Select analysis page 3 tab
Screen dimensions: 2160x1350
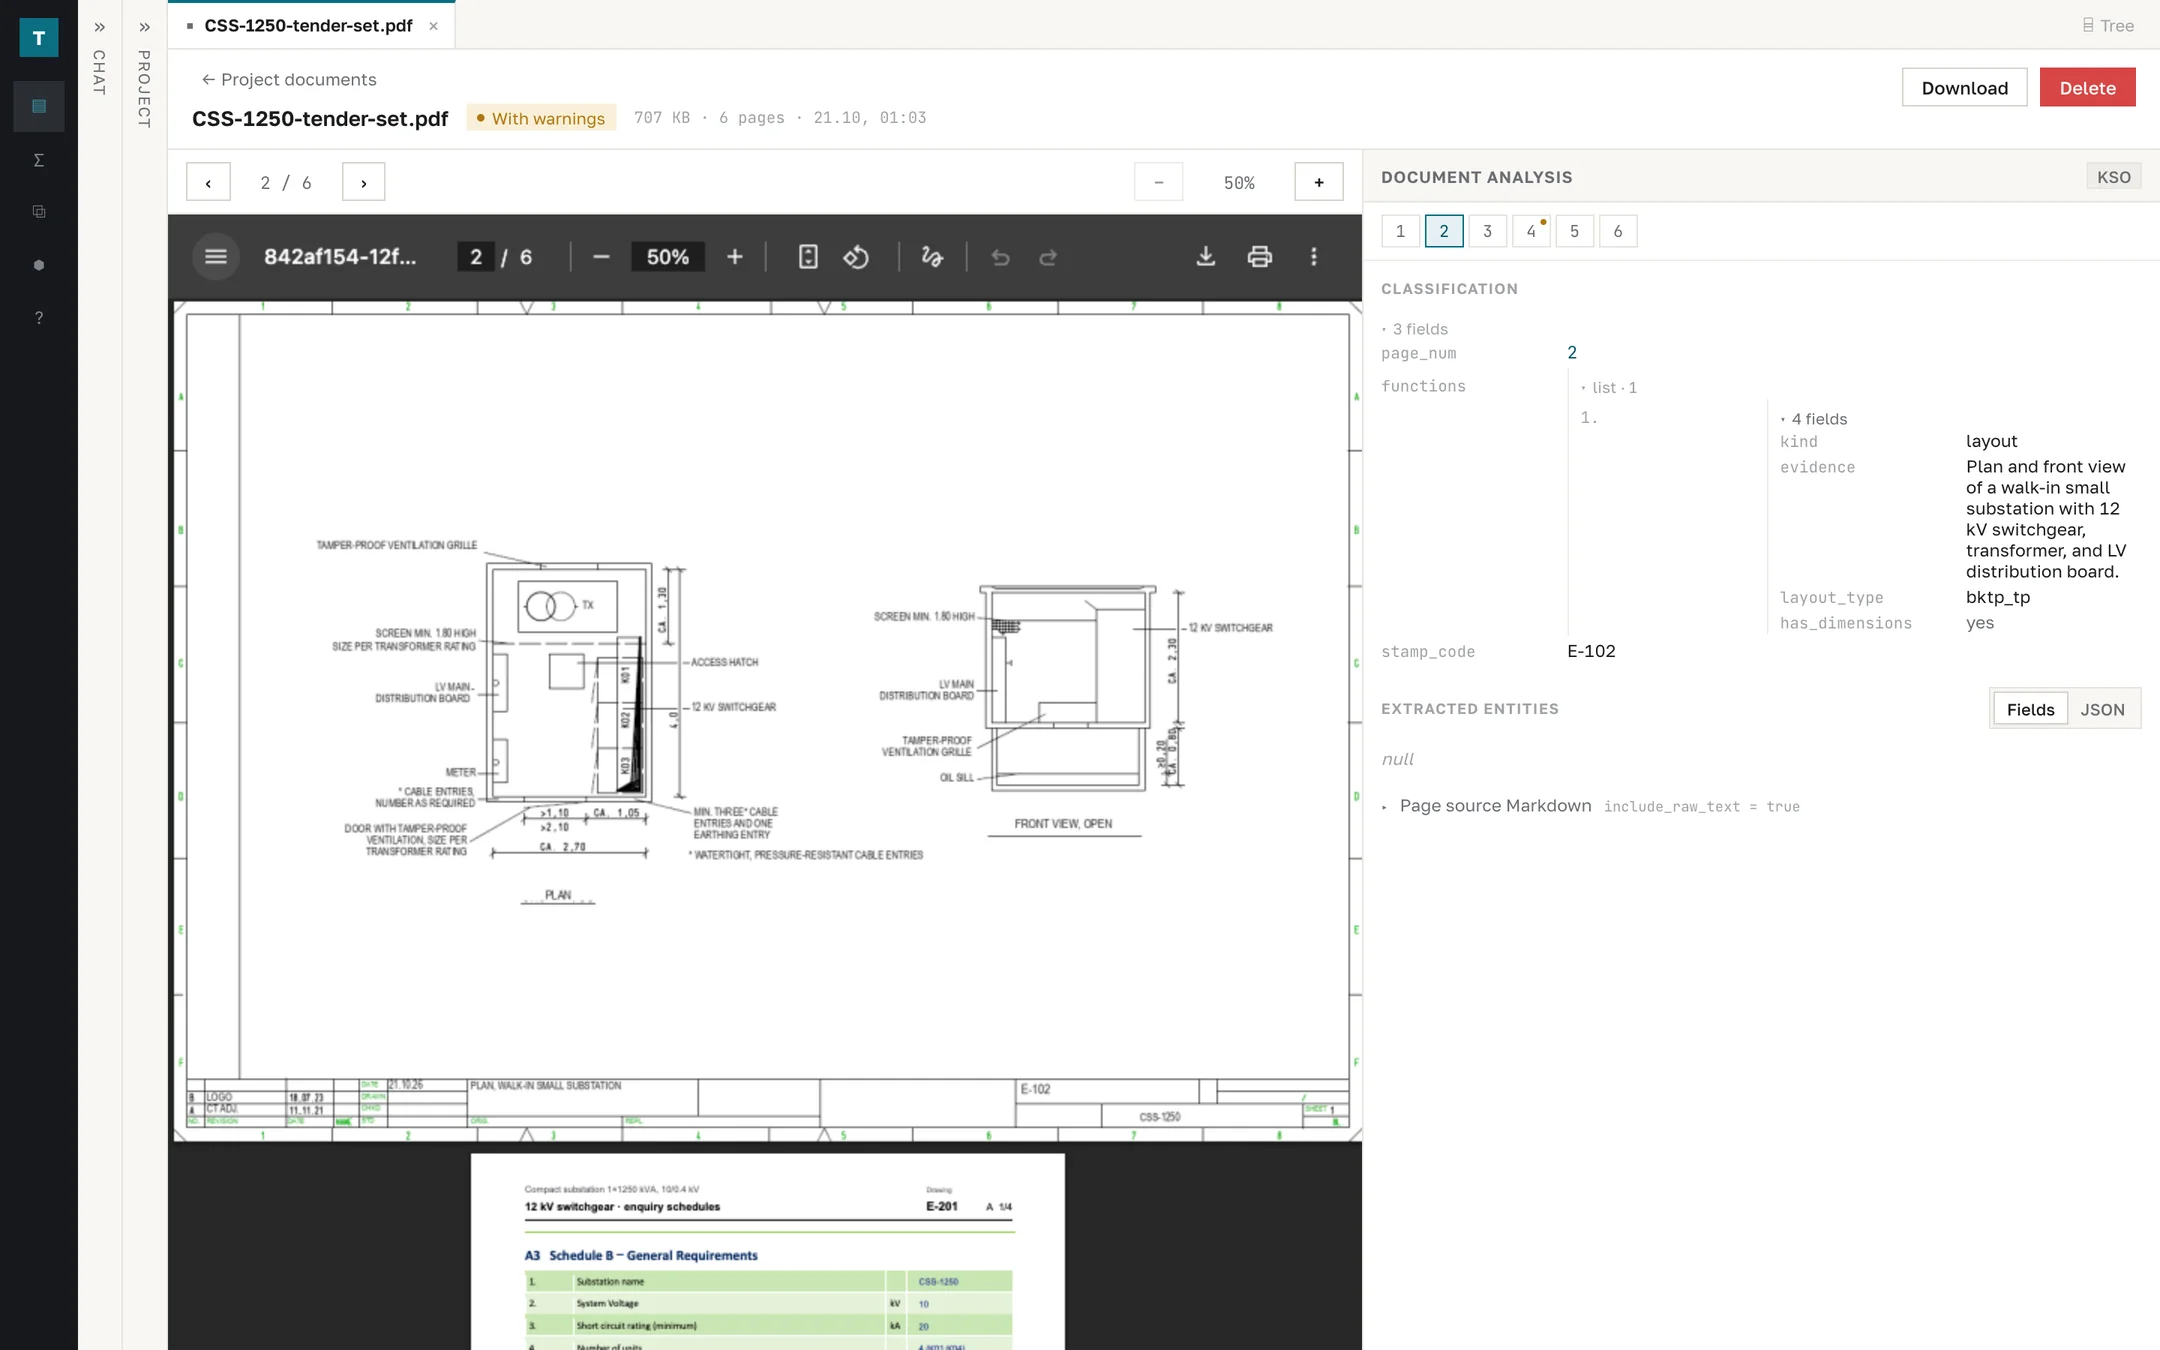pos(1487,231)
